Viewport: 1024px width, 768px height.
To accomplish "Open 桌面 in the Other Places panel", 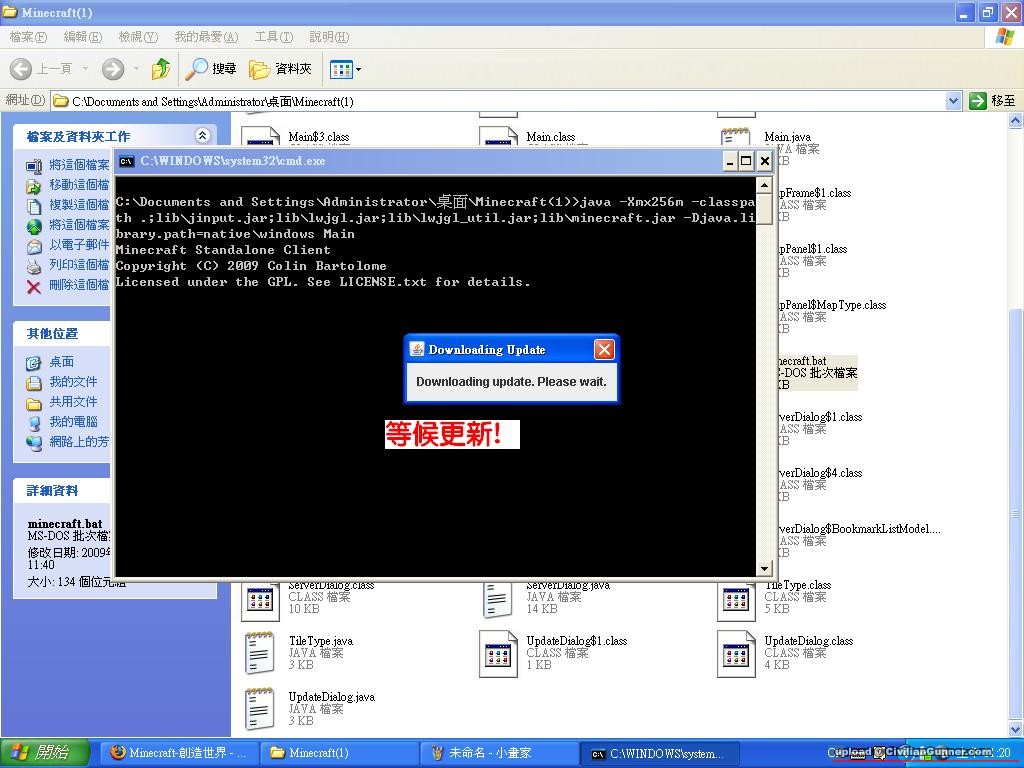I will tap(61, 362).
